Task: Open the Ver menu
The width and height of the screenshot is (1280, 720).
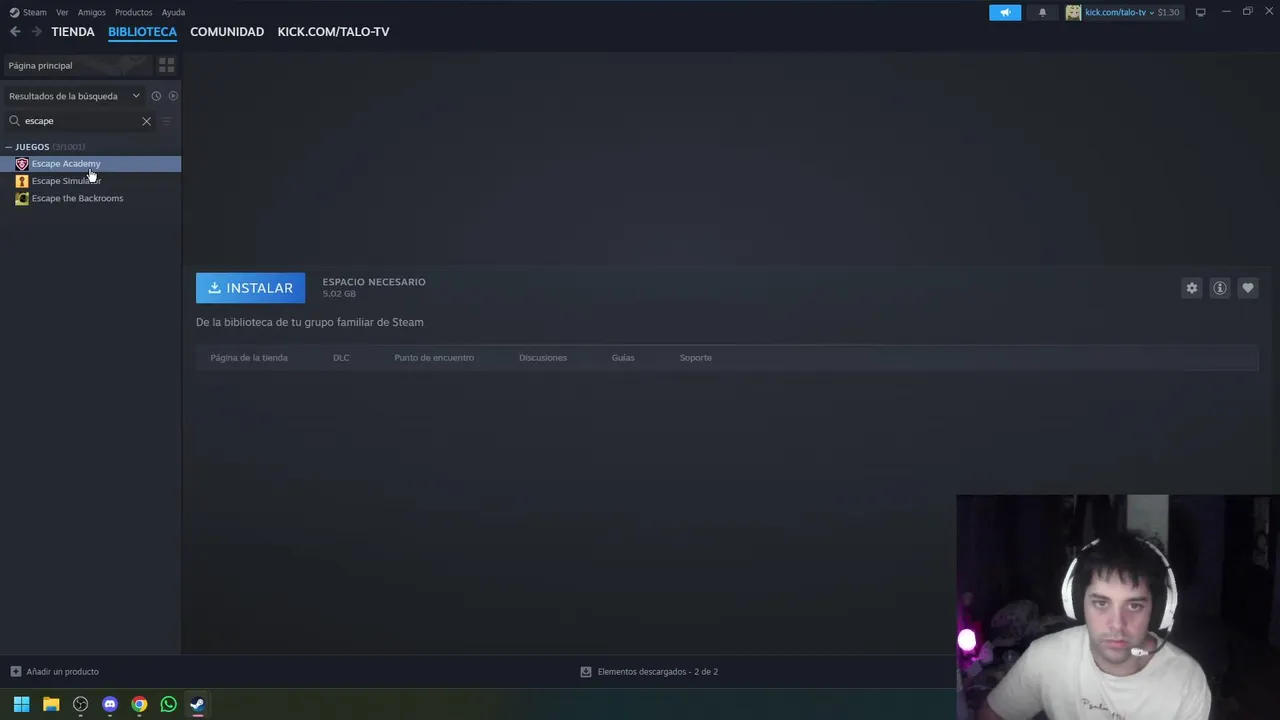Action: tap(62, 12)
